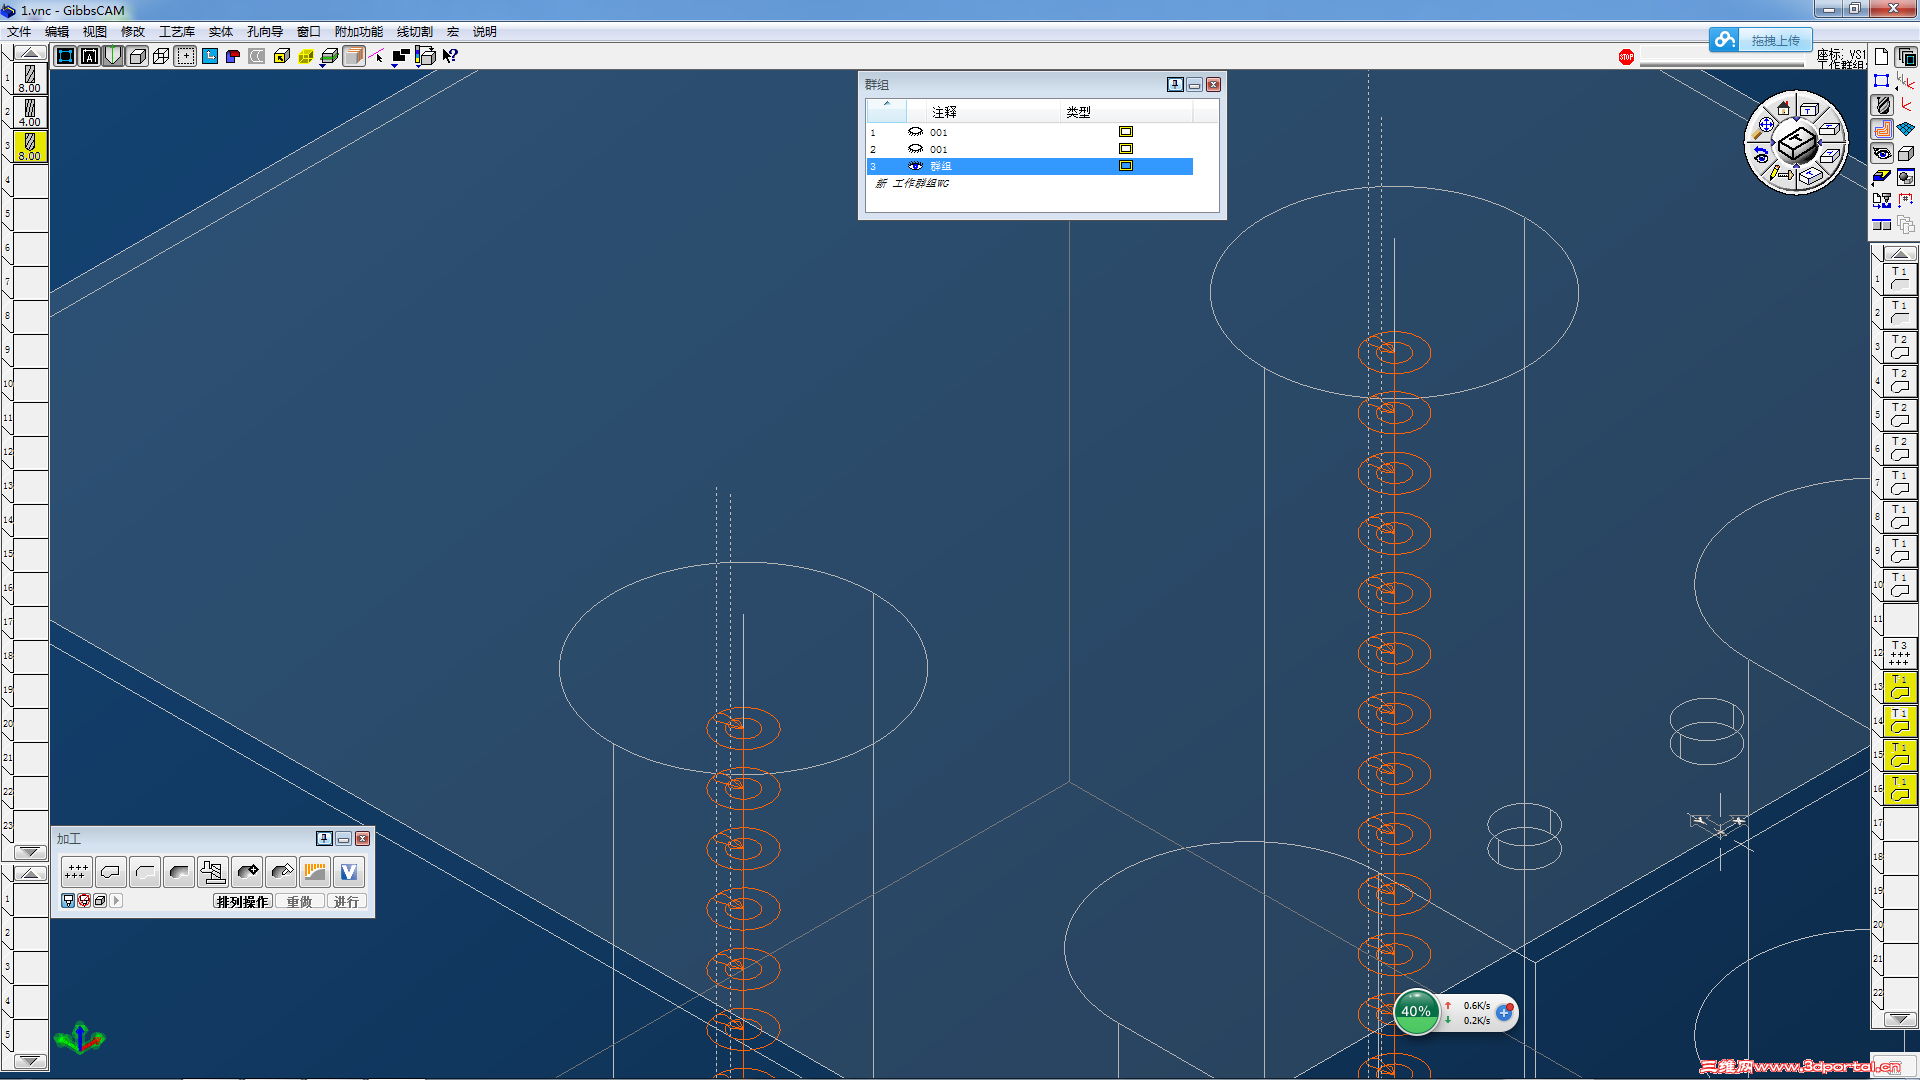Click the home view on trackball
This screenshot has width=1920, height=1080.
(x=1783, y=108)
